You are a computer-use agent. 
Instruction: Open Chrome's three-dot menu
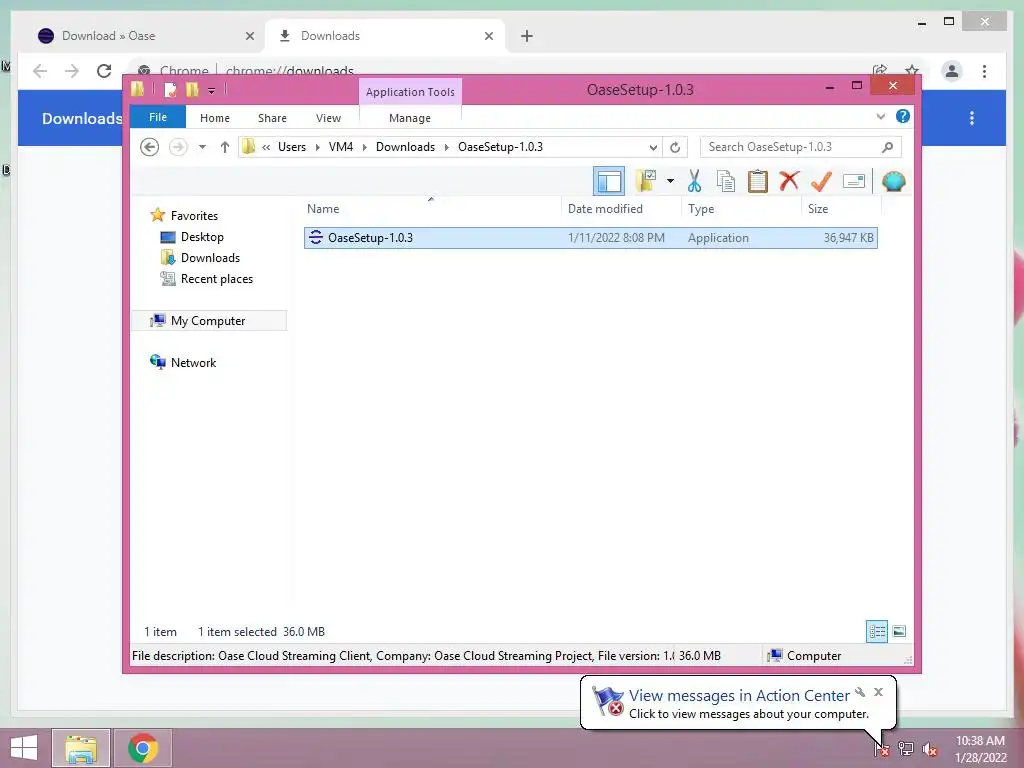pyautogui.click(x=984, y=71)
